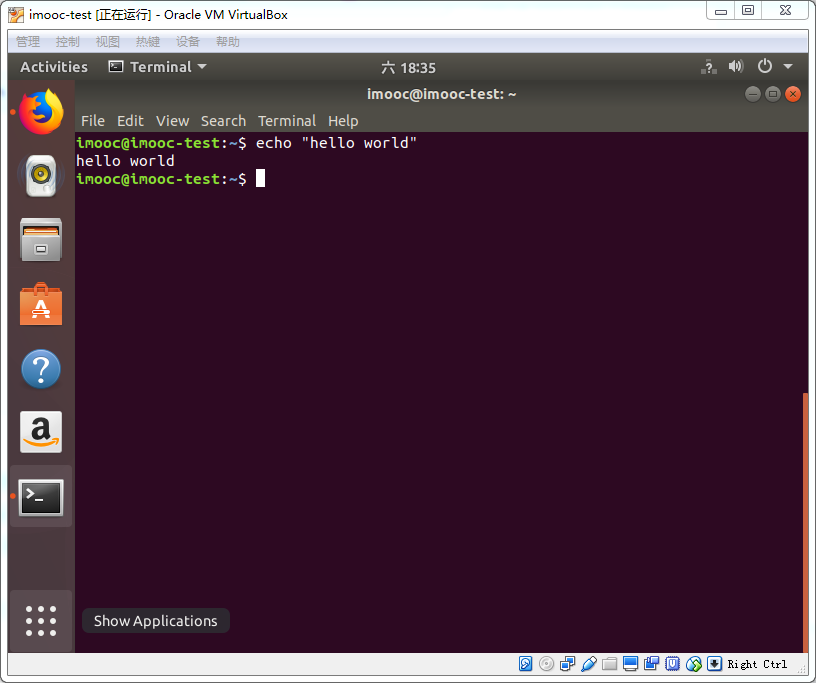The height and width of the screenshot is (683, 816).
Task: Click the Show Applications grid icon
Action: 41,621
